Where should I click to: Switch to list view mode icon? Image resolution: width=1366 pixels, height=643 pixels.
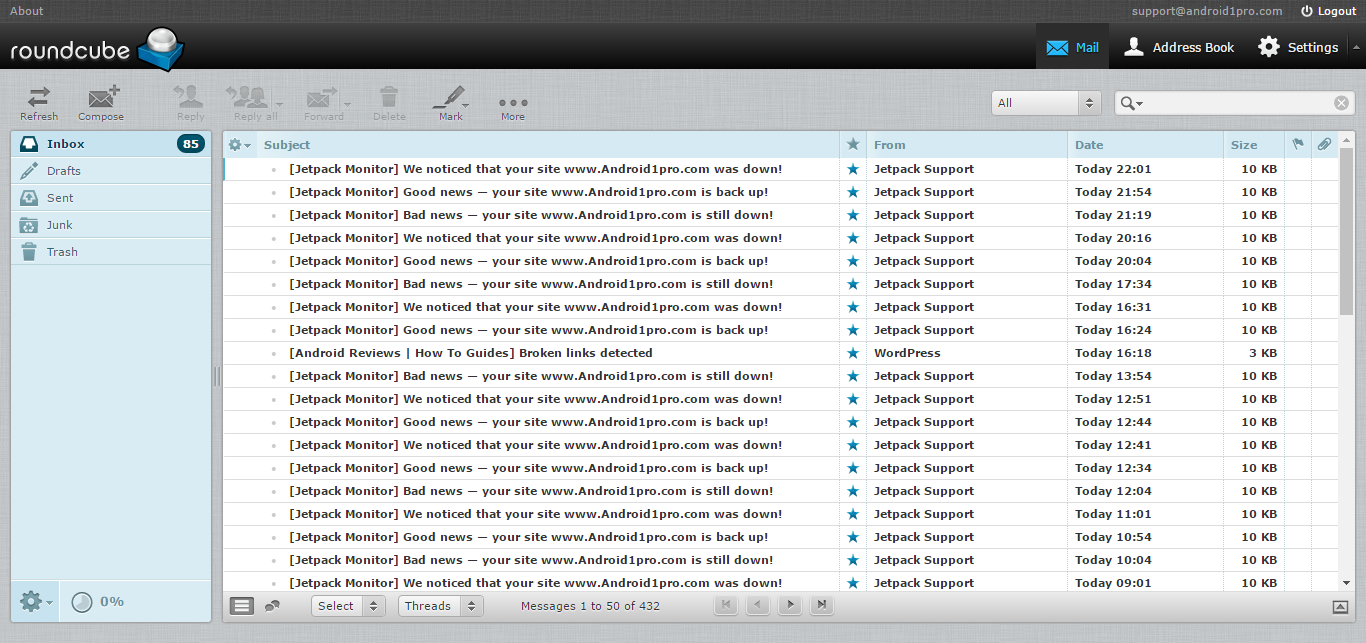coord(242,605)
